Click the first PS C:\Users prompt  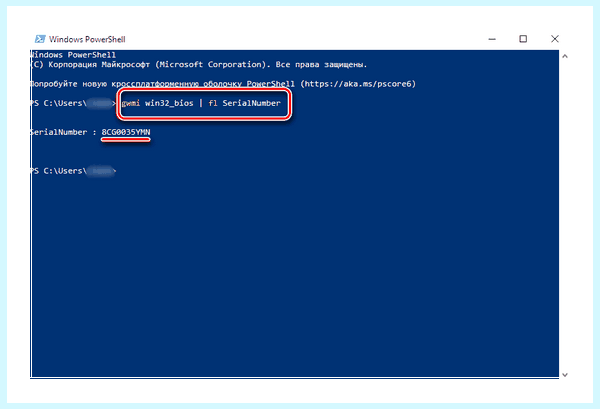[73, 103]
